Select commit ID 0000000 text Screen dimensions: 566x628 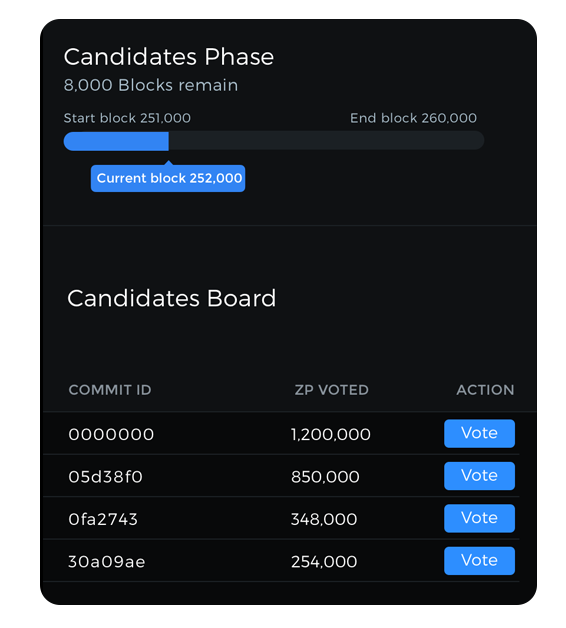click(111, 434)
